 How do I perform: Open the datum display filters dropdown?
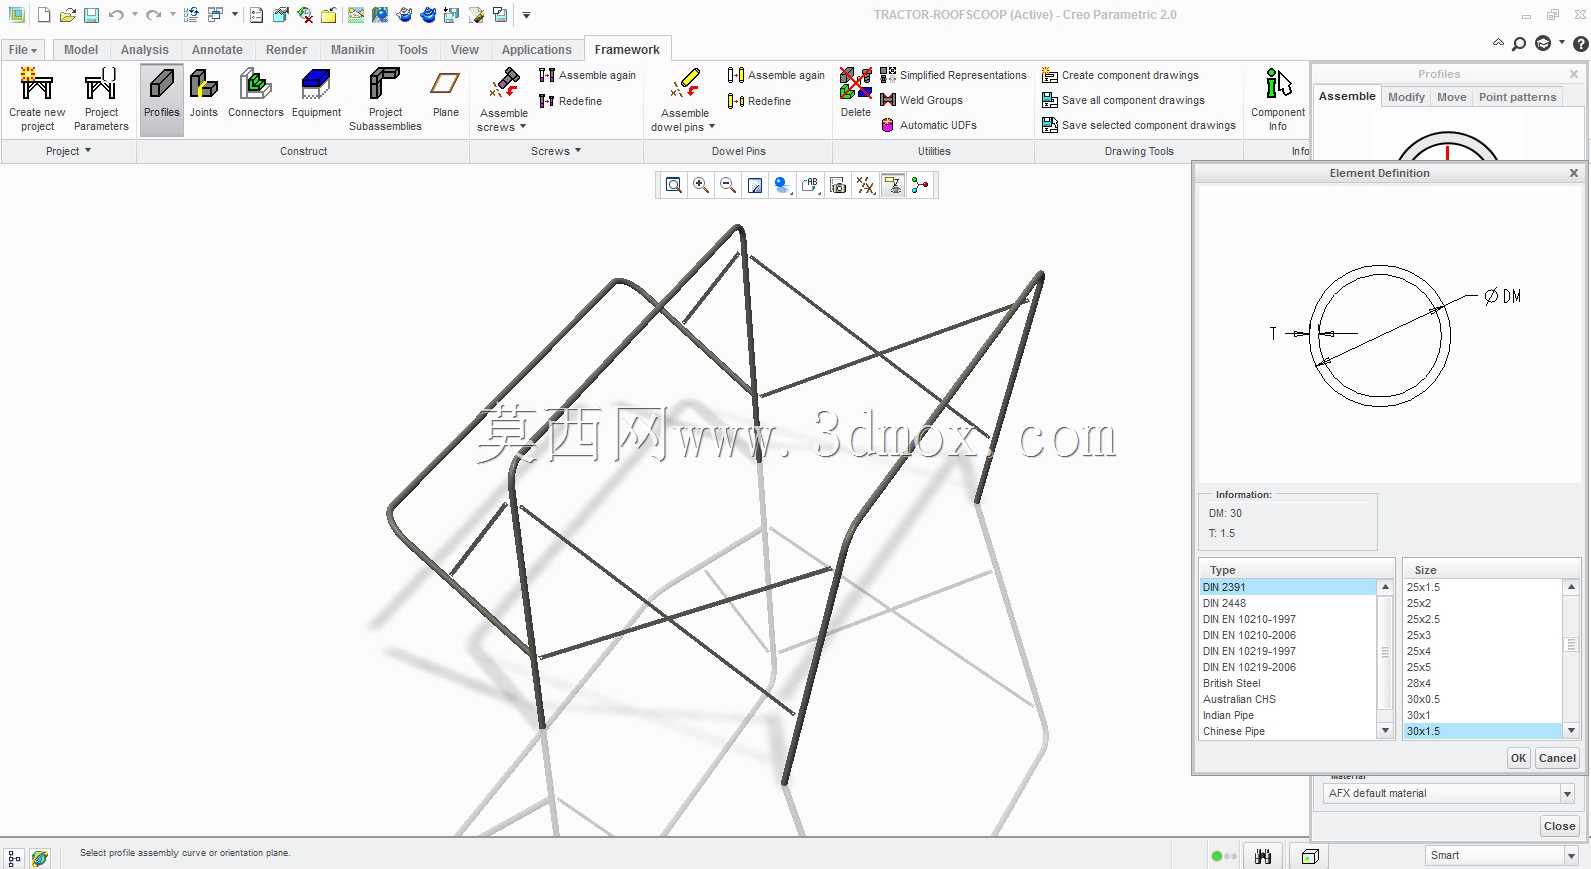(865, 185)
